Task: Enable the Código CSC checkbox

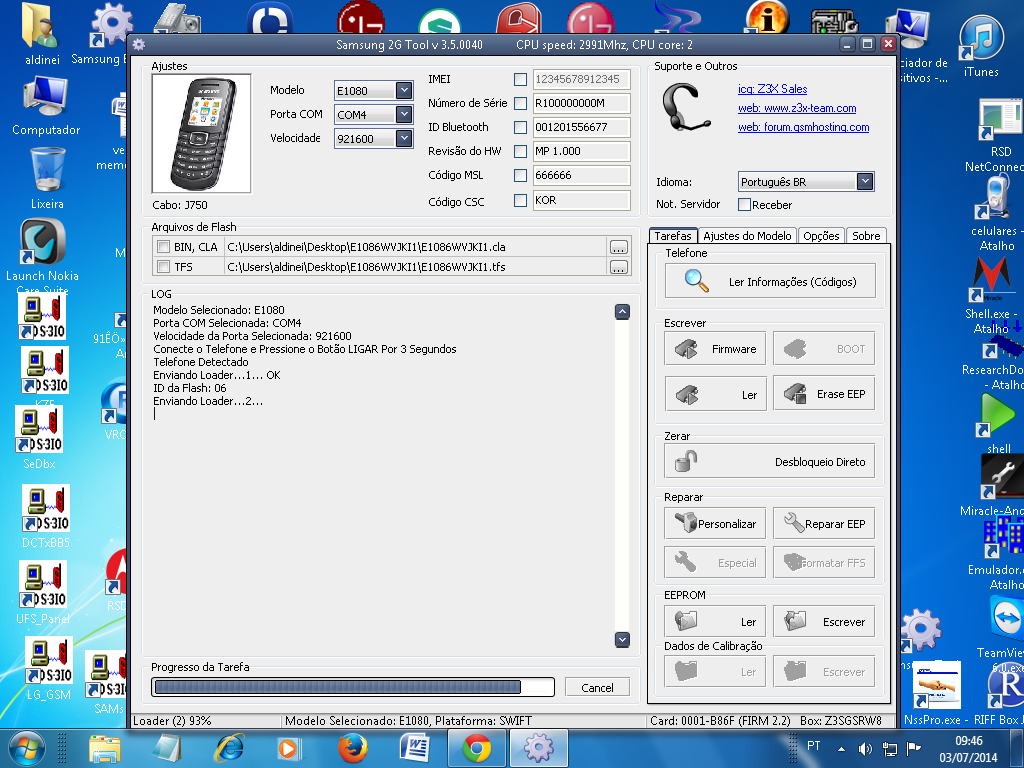Action: pos(520,200)
